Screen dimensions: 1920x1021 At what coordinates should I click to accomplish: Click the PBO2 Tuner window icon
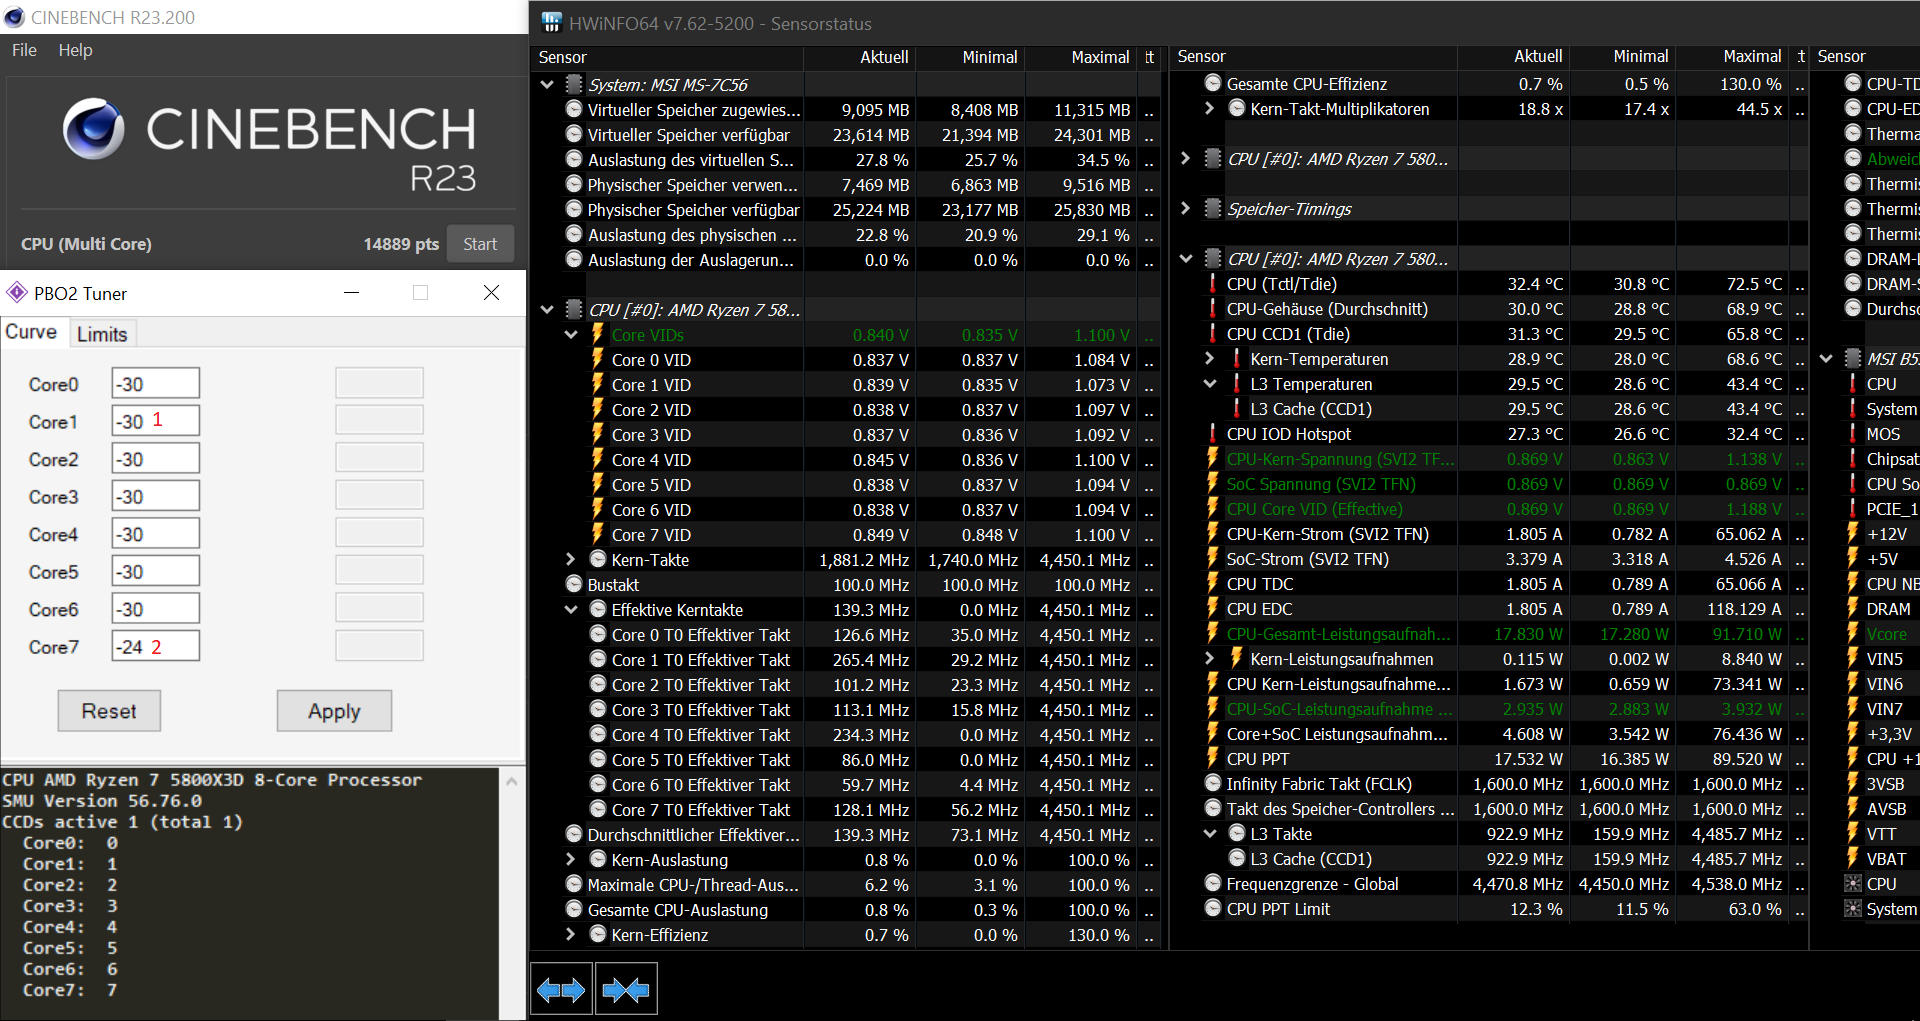(16, 293)
